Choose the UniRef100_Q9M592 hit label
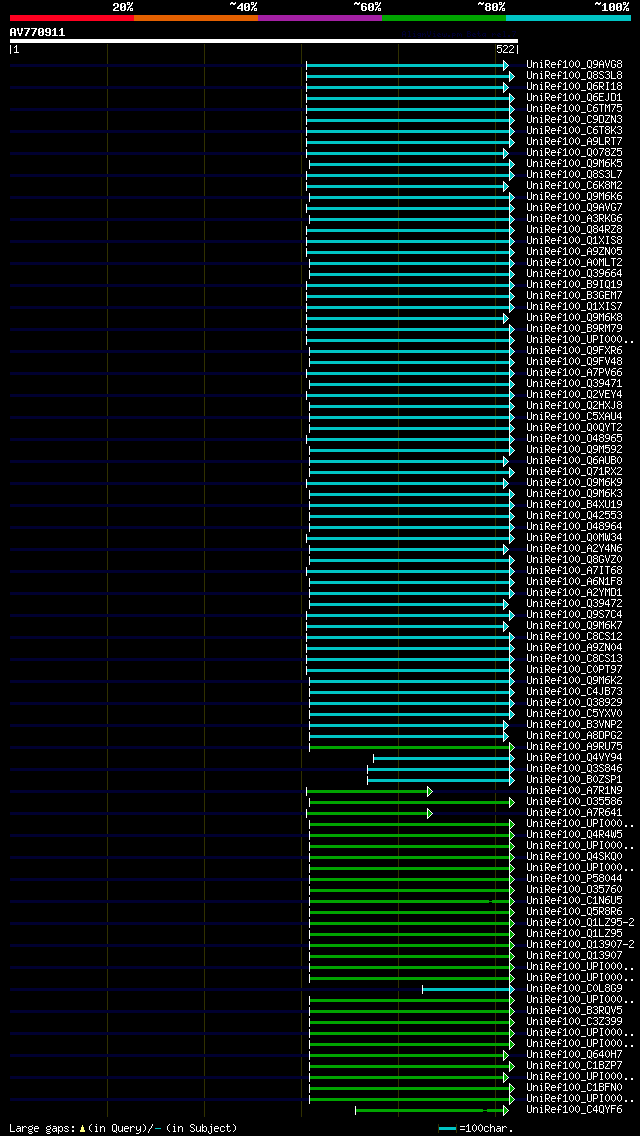Image resolution: width=640 pixels, height=1136 pixels. coord(574,449)
